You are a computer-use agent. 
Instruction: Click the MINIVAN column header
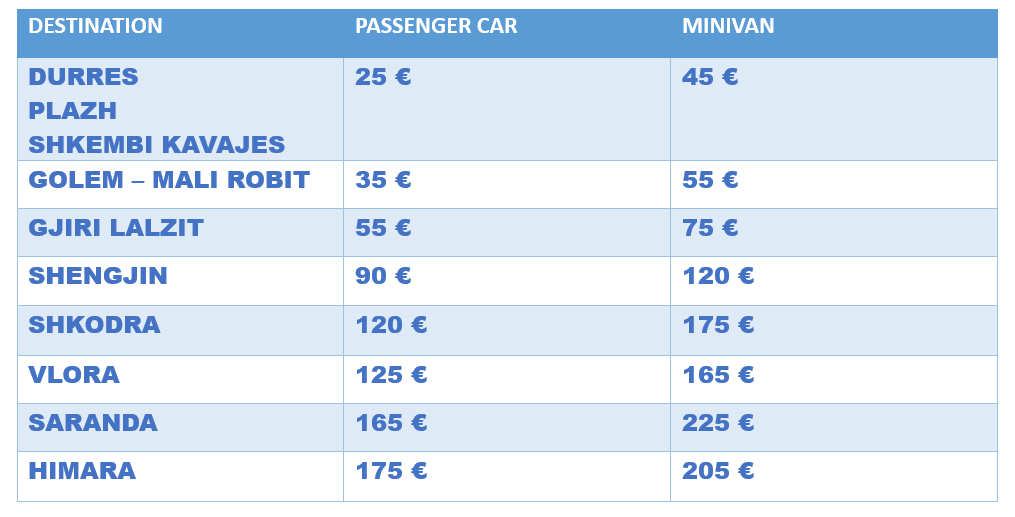(728, 27)
